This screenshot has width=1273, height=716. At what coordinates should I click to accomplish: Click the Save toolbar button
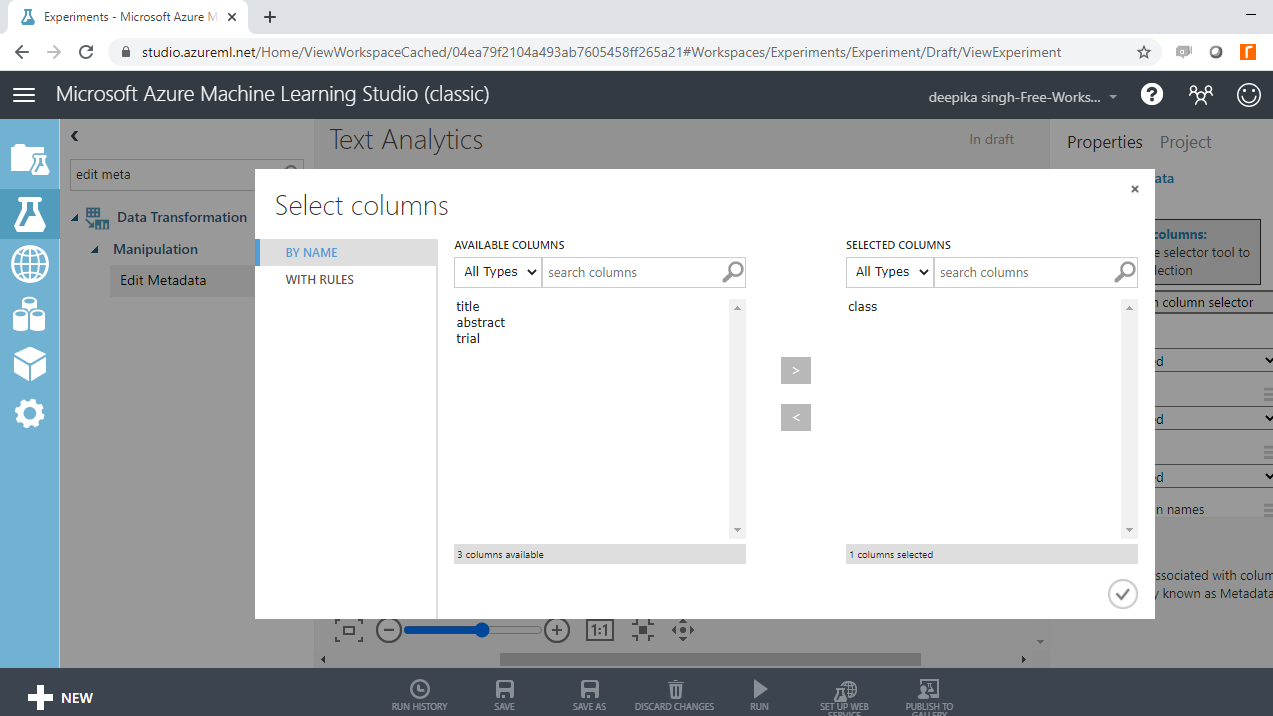[x=505, y=695]
